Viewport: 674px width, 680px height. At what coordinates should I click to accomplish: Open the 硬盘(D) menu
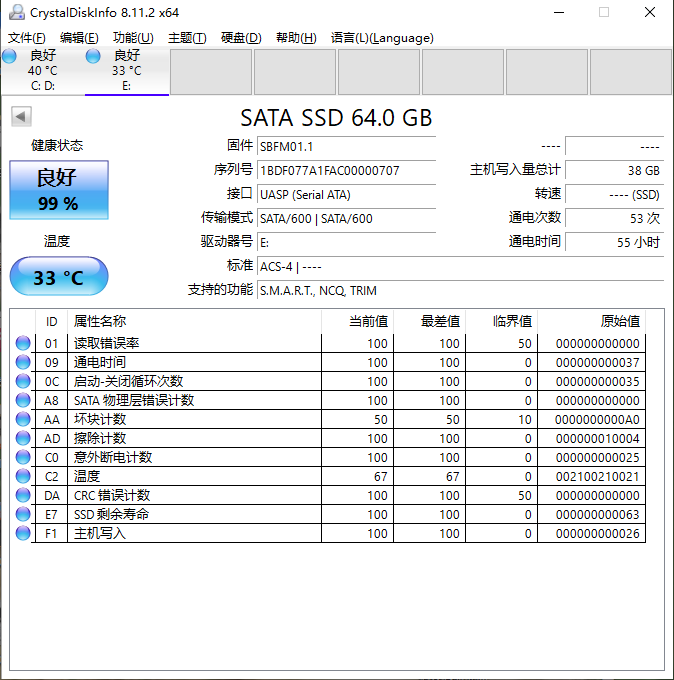coord(241,38)
